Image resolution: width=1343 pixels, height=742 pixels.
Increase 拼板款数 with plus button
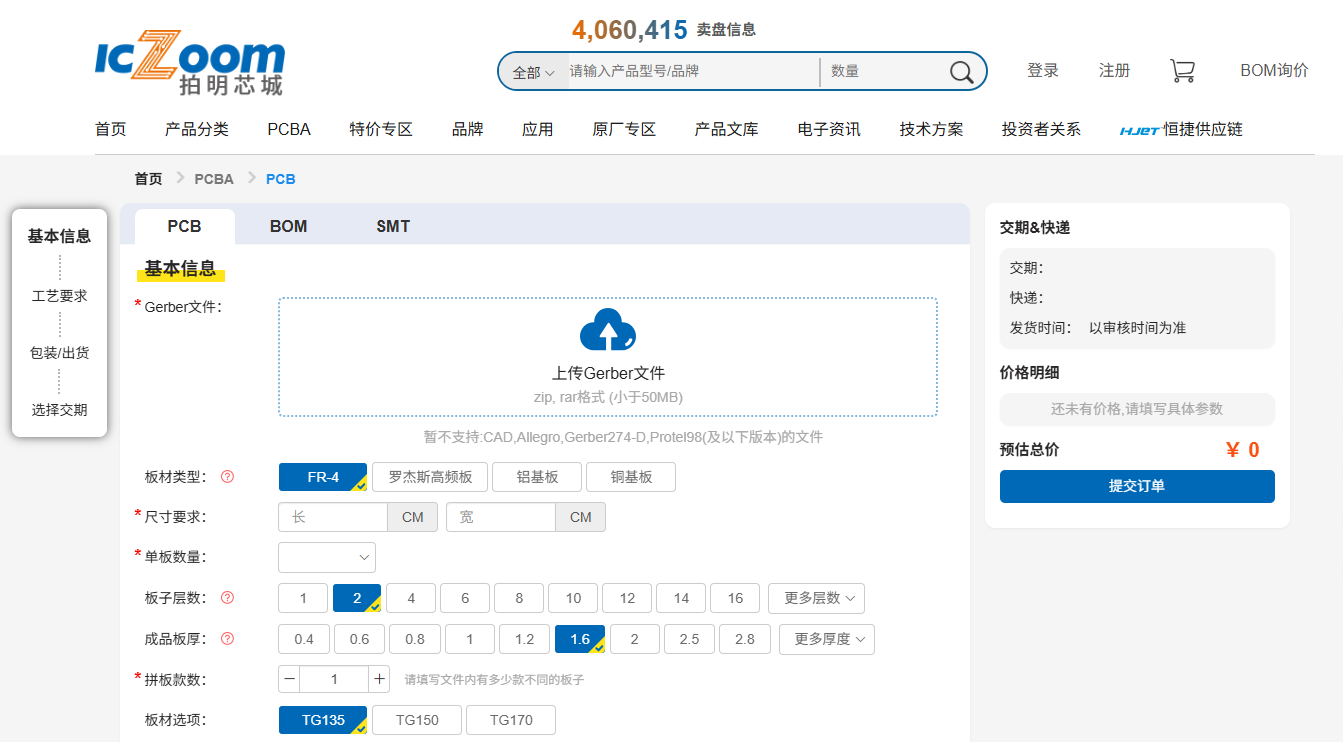click(379, 680)
